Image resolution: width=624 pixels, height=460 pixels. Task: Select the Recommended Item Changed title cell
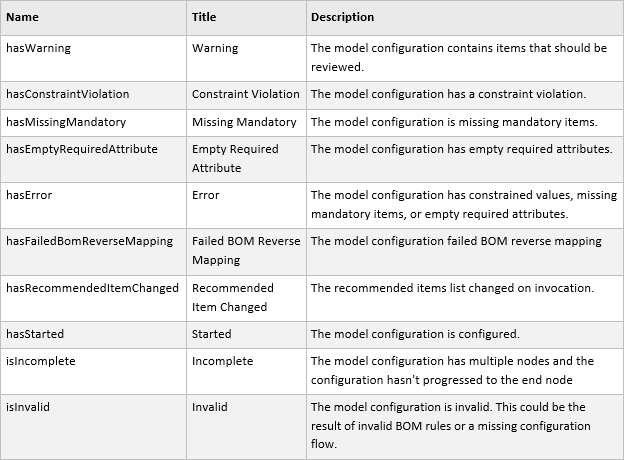tap(233, 297)
